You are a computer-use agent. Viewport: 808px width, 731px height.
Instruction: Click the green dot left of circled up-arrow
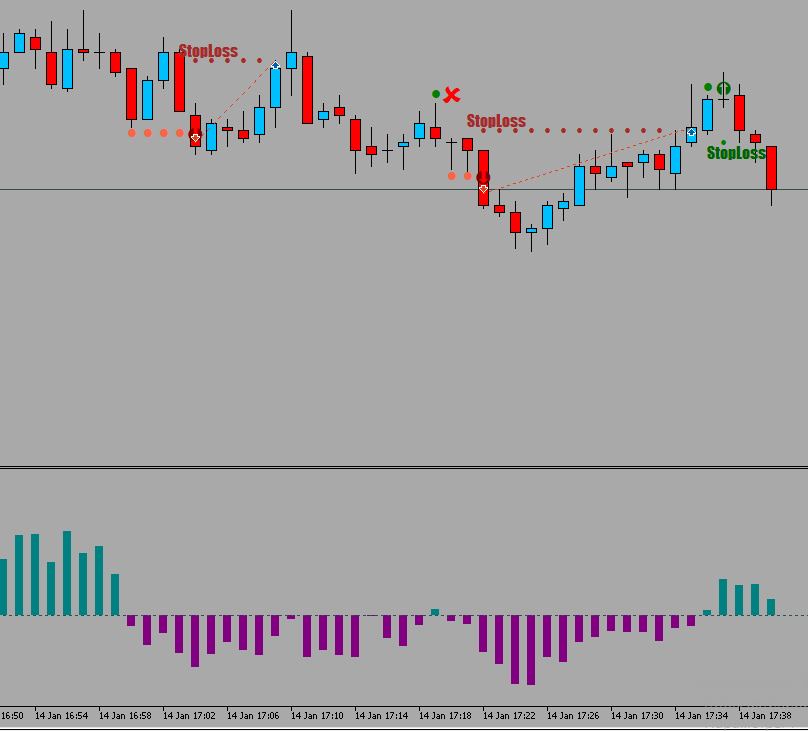point(708,87)
